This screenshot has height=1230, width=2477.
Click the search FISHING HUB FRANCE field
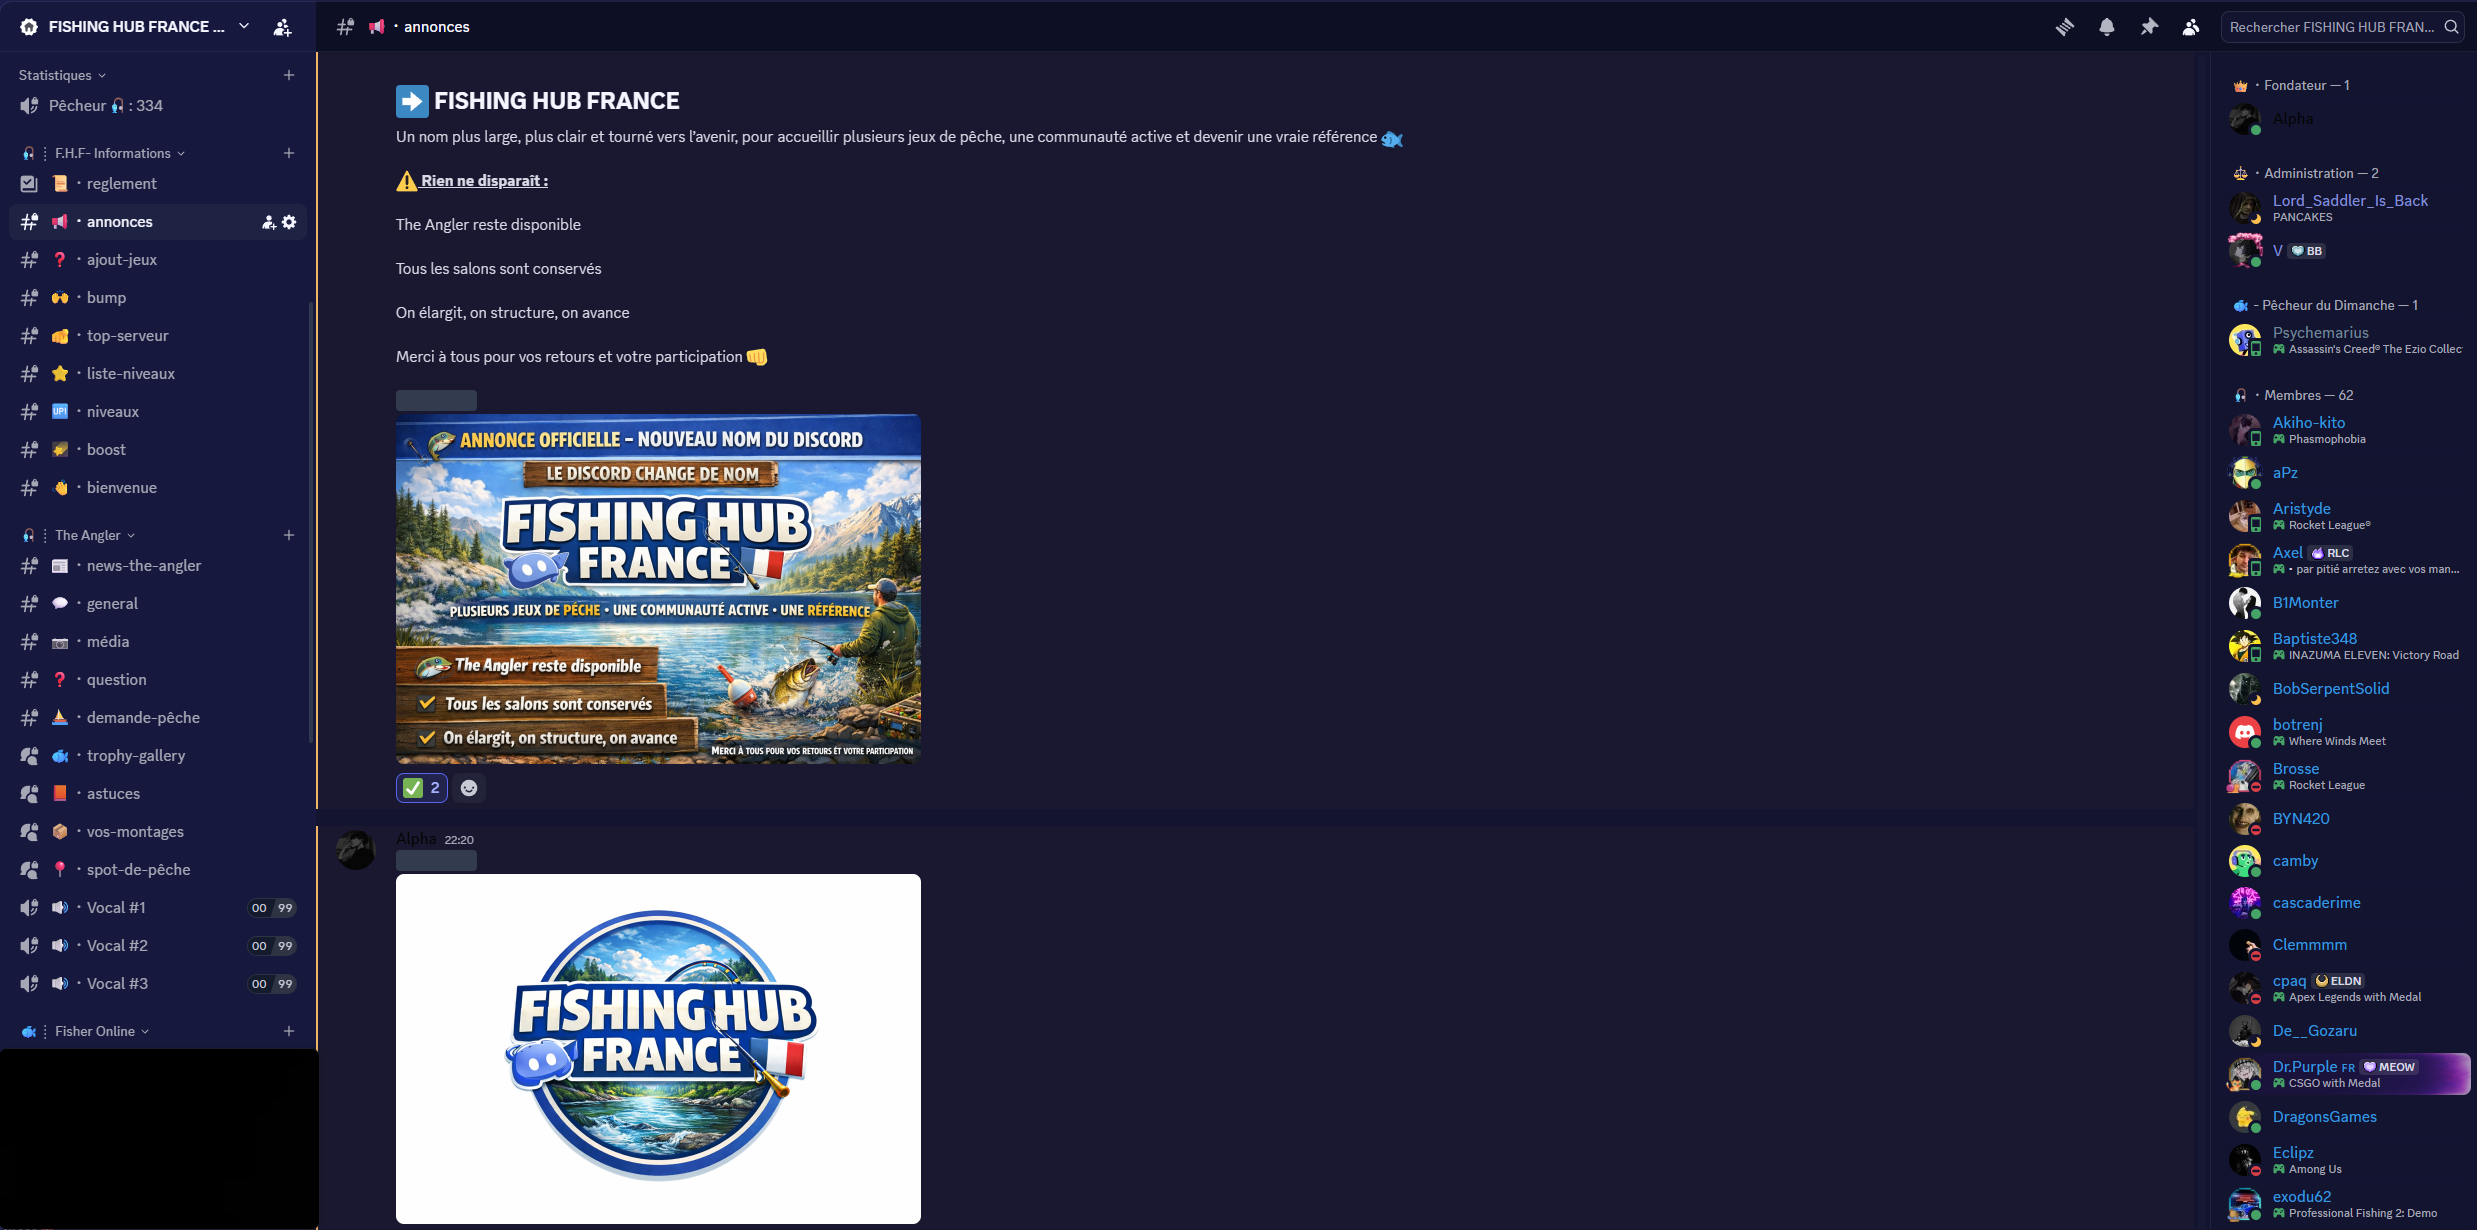tap(2331, 27)
